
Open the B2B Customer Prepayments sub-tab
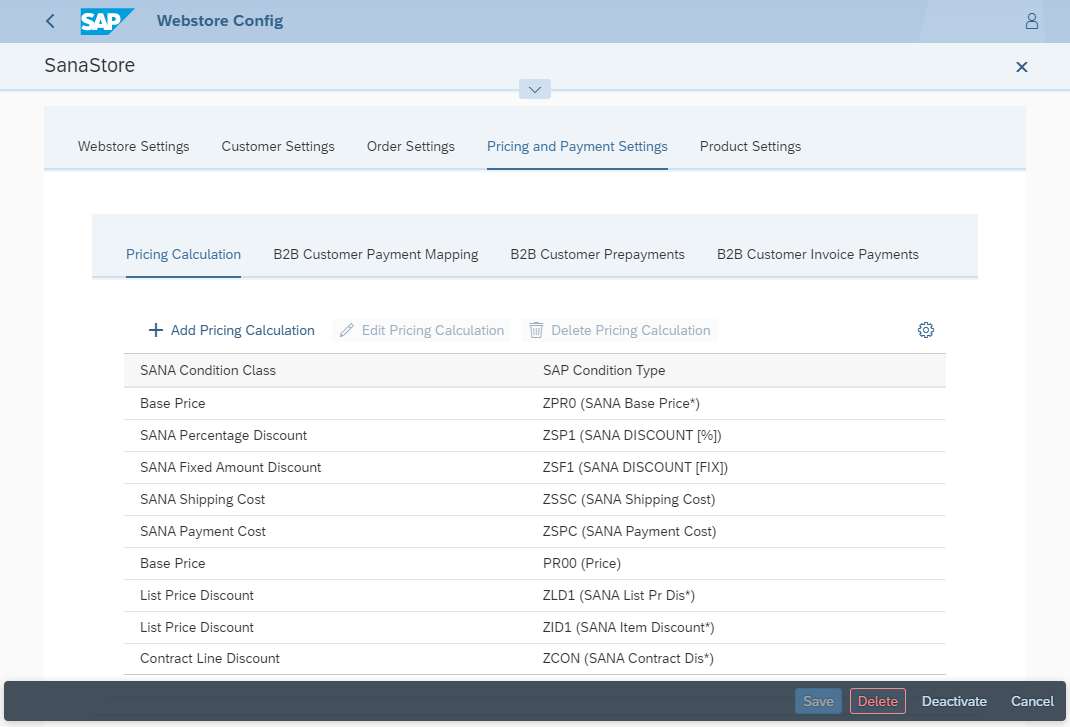click(x=598, y=255)
